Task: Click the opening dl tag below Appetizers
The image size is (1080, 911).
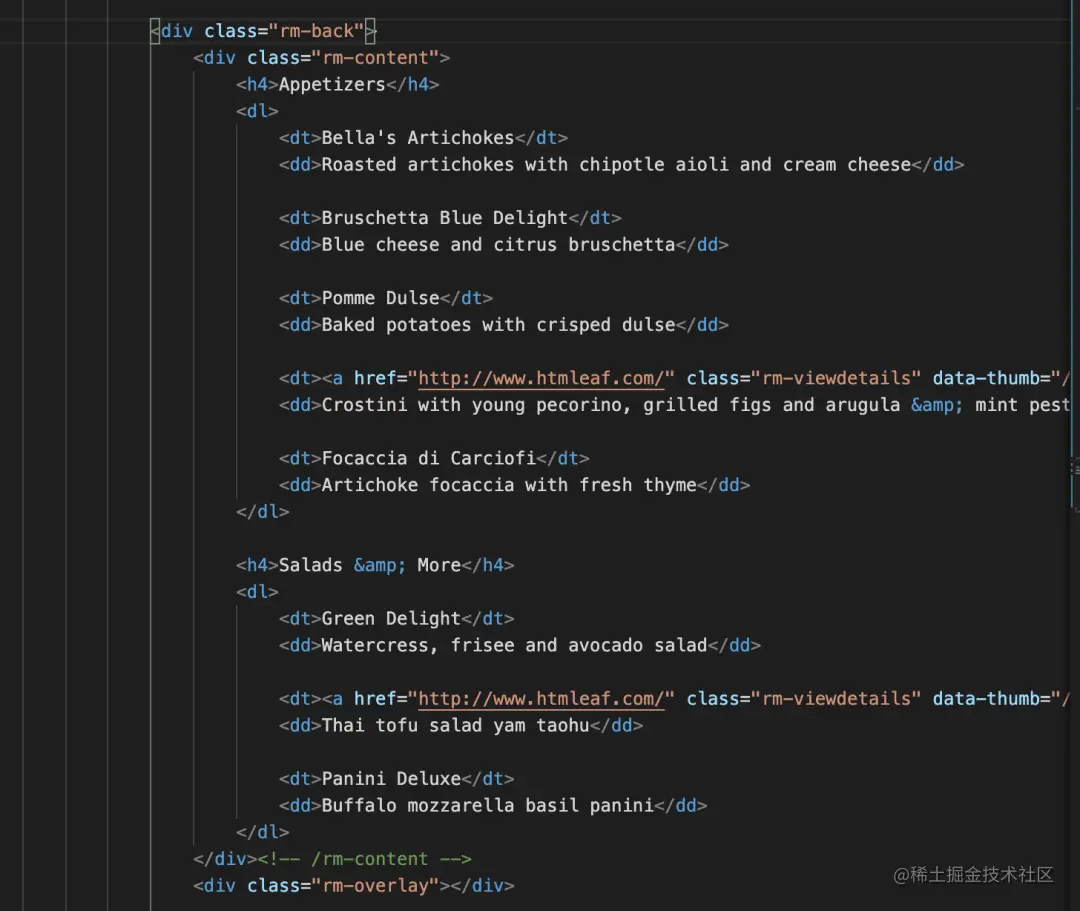Action: 257,111
